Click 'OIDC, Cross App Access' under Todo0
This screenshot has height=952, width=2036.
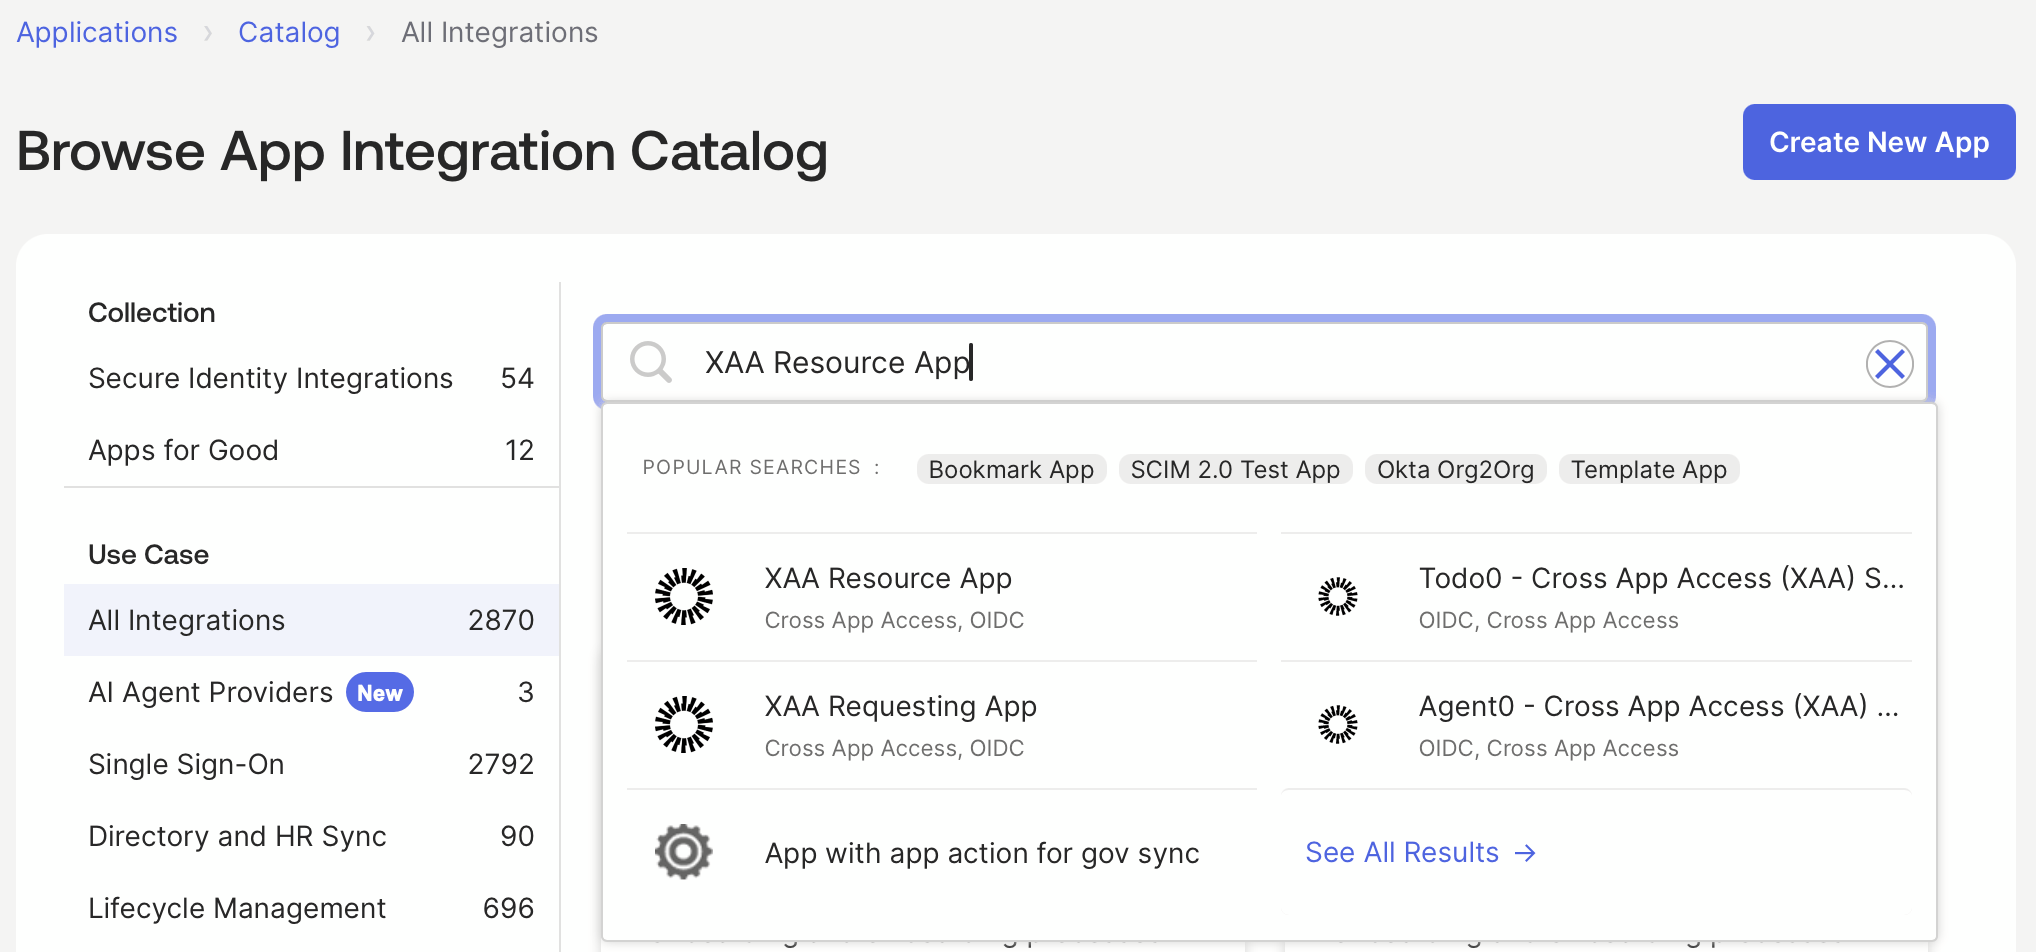[x=1548, y=620]
